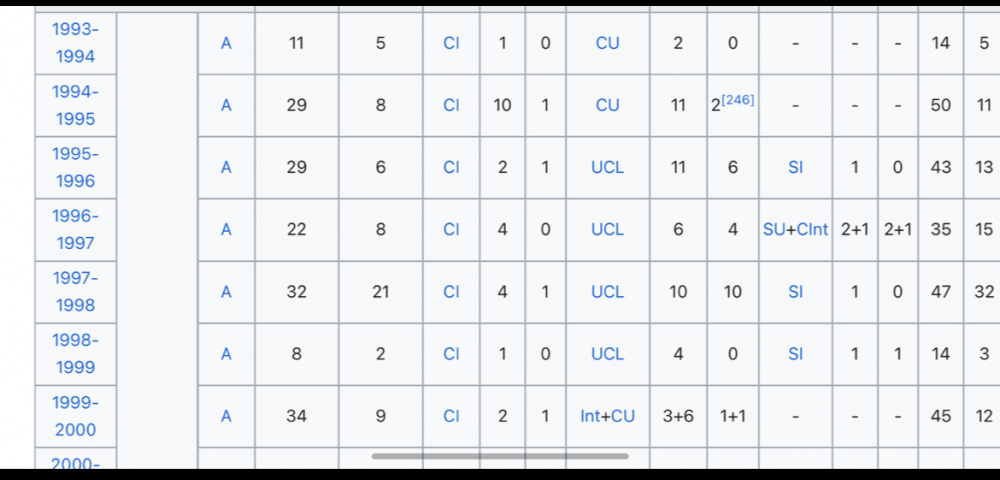Click the Int link in 1999-2000 row

point(590,416)
